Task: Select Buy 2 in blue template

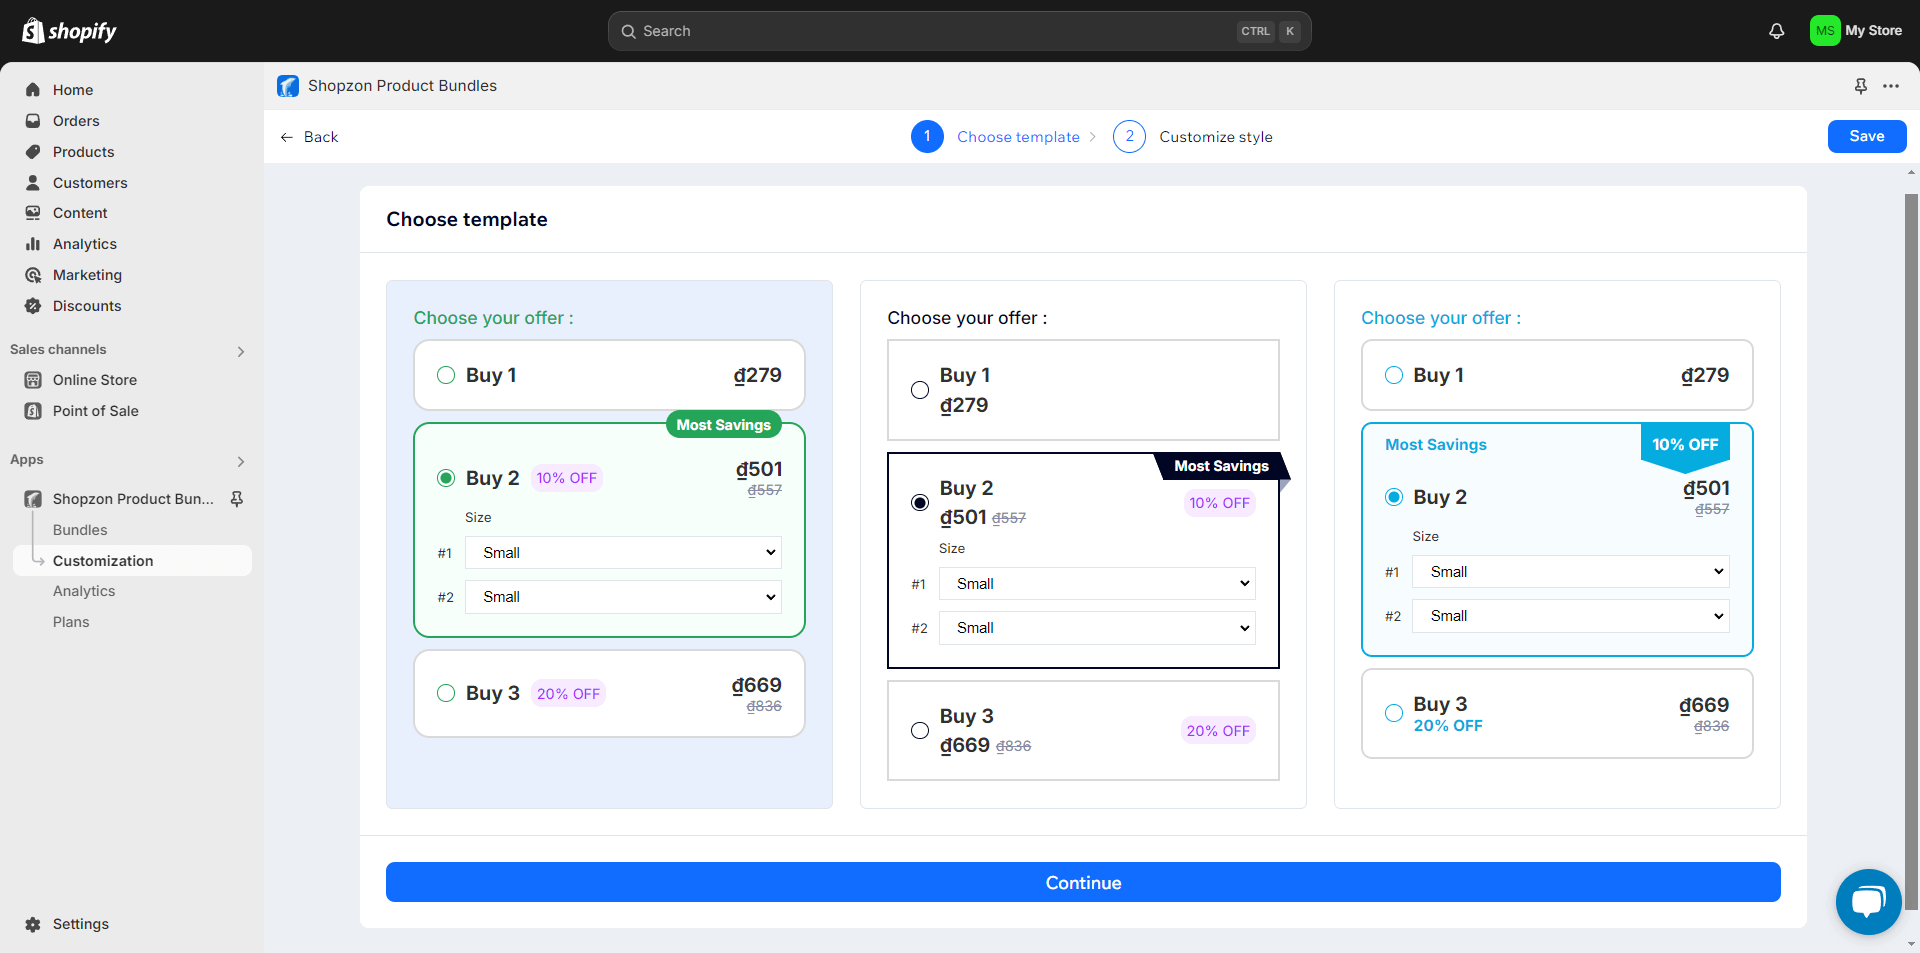Action: click(x=1394, y=497)
